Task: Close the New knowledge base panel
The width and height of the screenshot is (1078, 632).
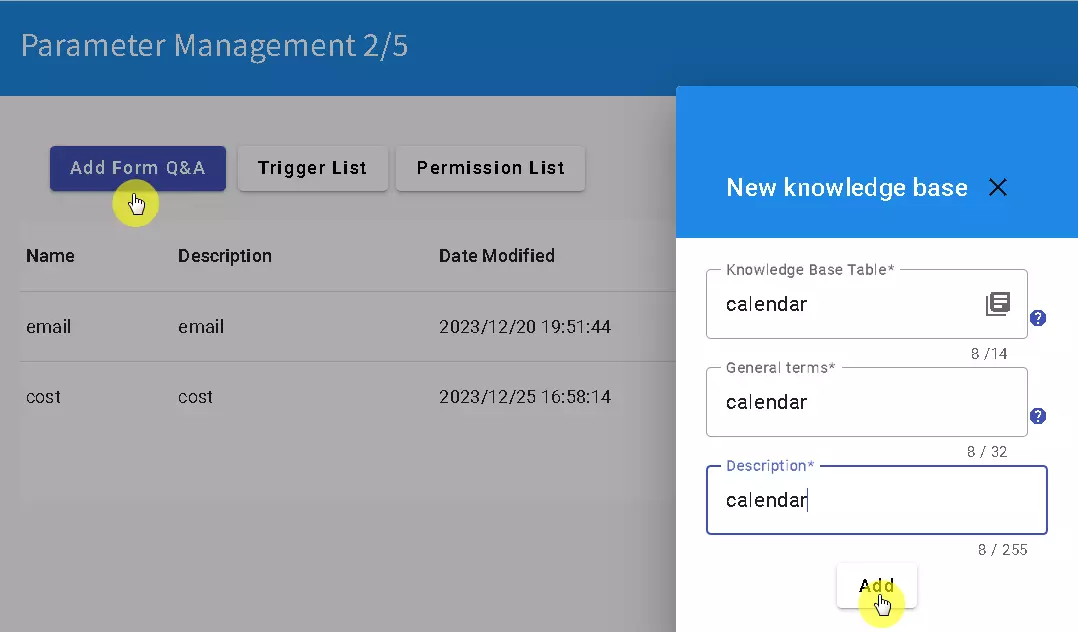Action: tap(997, 187)
